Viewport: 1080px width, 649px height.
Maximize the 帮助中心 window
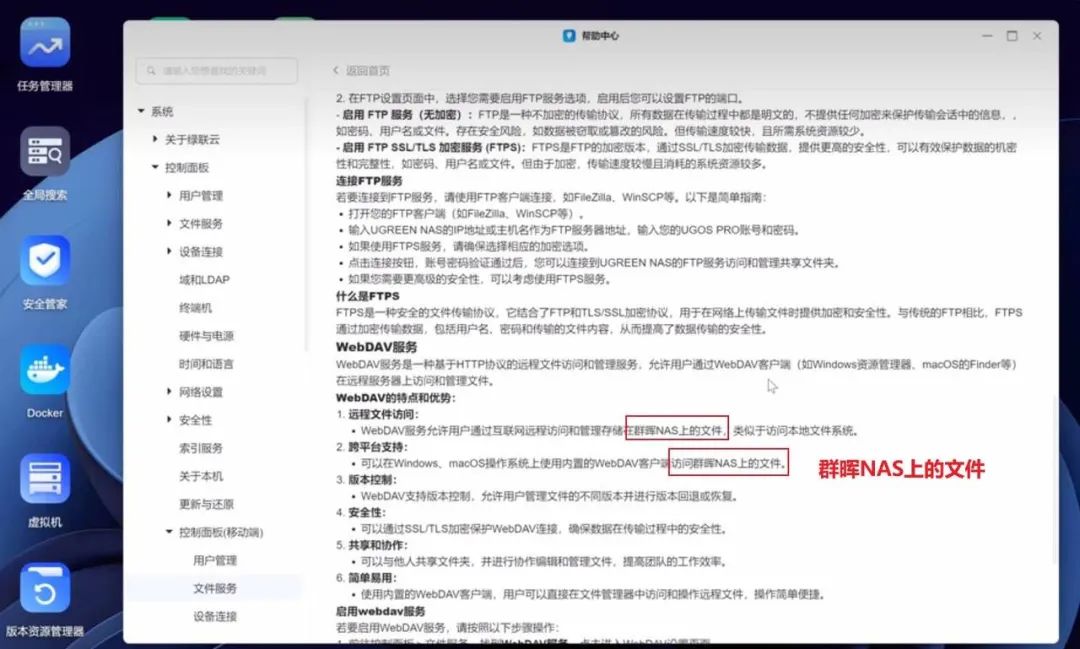(1012, 36)
